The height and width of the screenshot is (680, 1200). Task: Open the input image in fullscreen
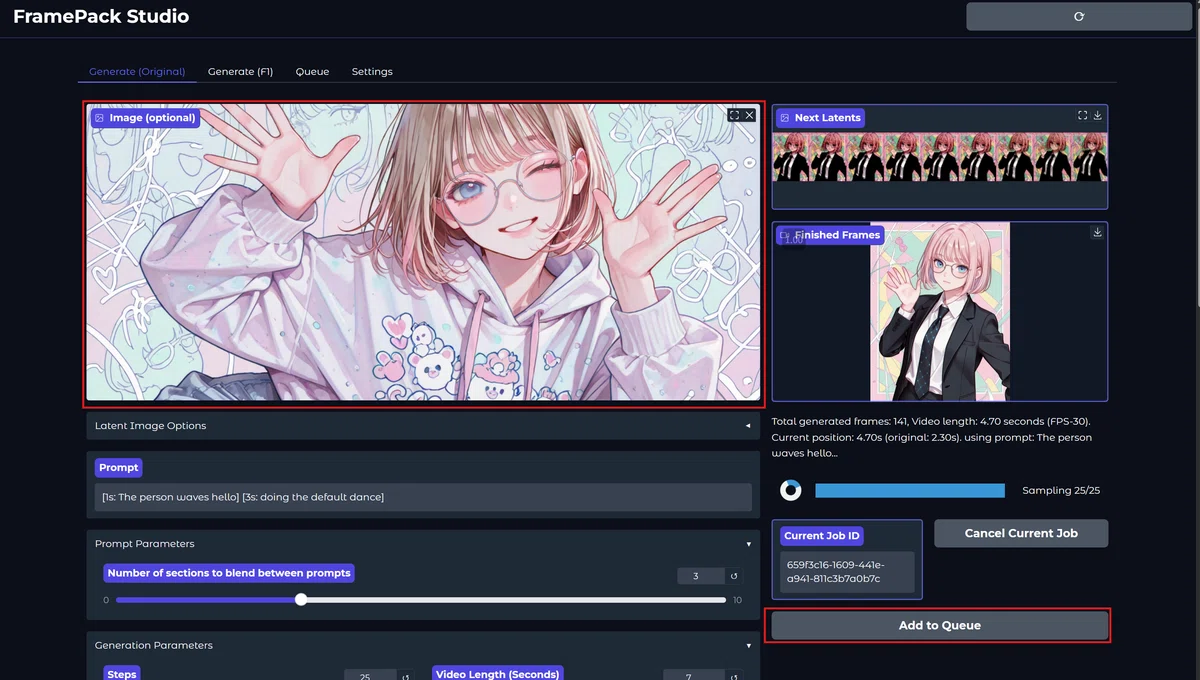point(734,116)
